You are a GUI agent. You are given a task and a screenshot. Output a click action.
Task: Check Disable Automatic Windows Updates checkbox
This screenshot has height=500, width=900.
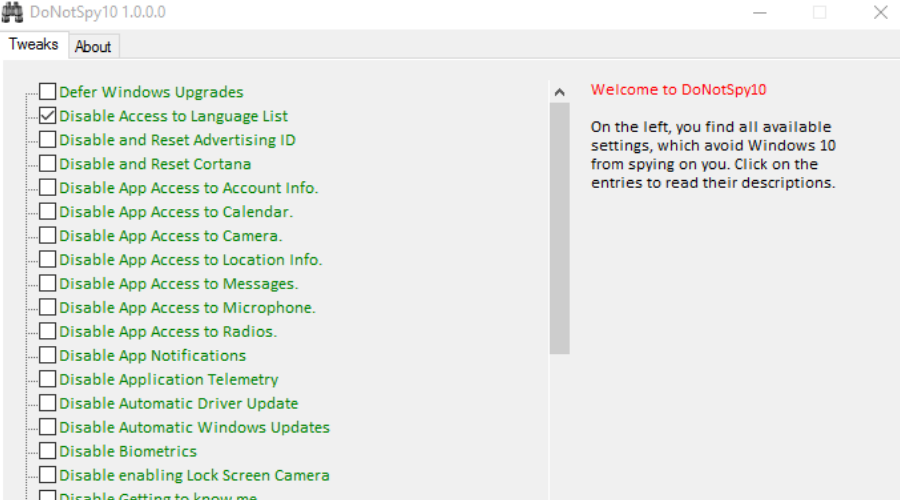tap(48, 427)
